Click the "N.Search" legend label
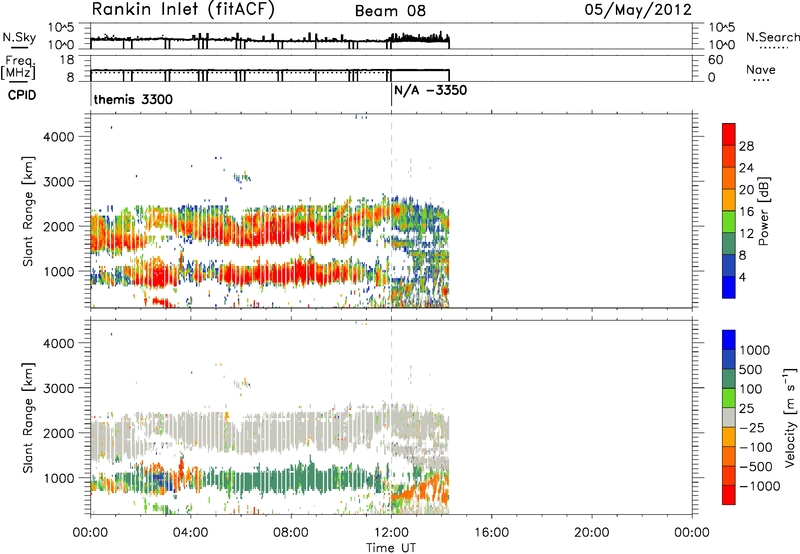Screen dimensions: 800x554 tap(773, 37)
